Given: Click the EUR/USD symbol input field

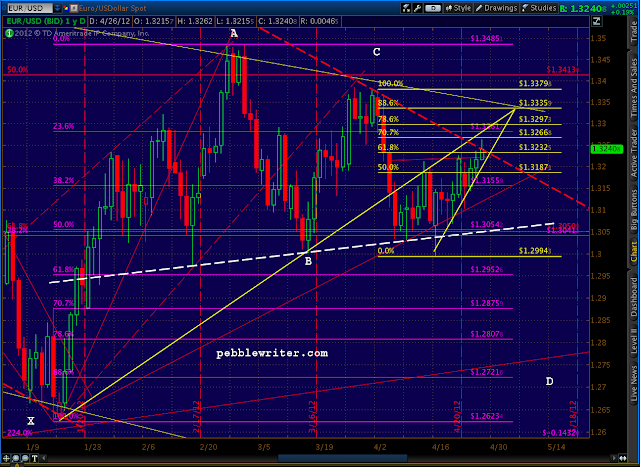Looking at the screenshot, I should (30, 8).
